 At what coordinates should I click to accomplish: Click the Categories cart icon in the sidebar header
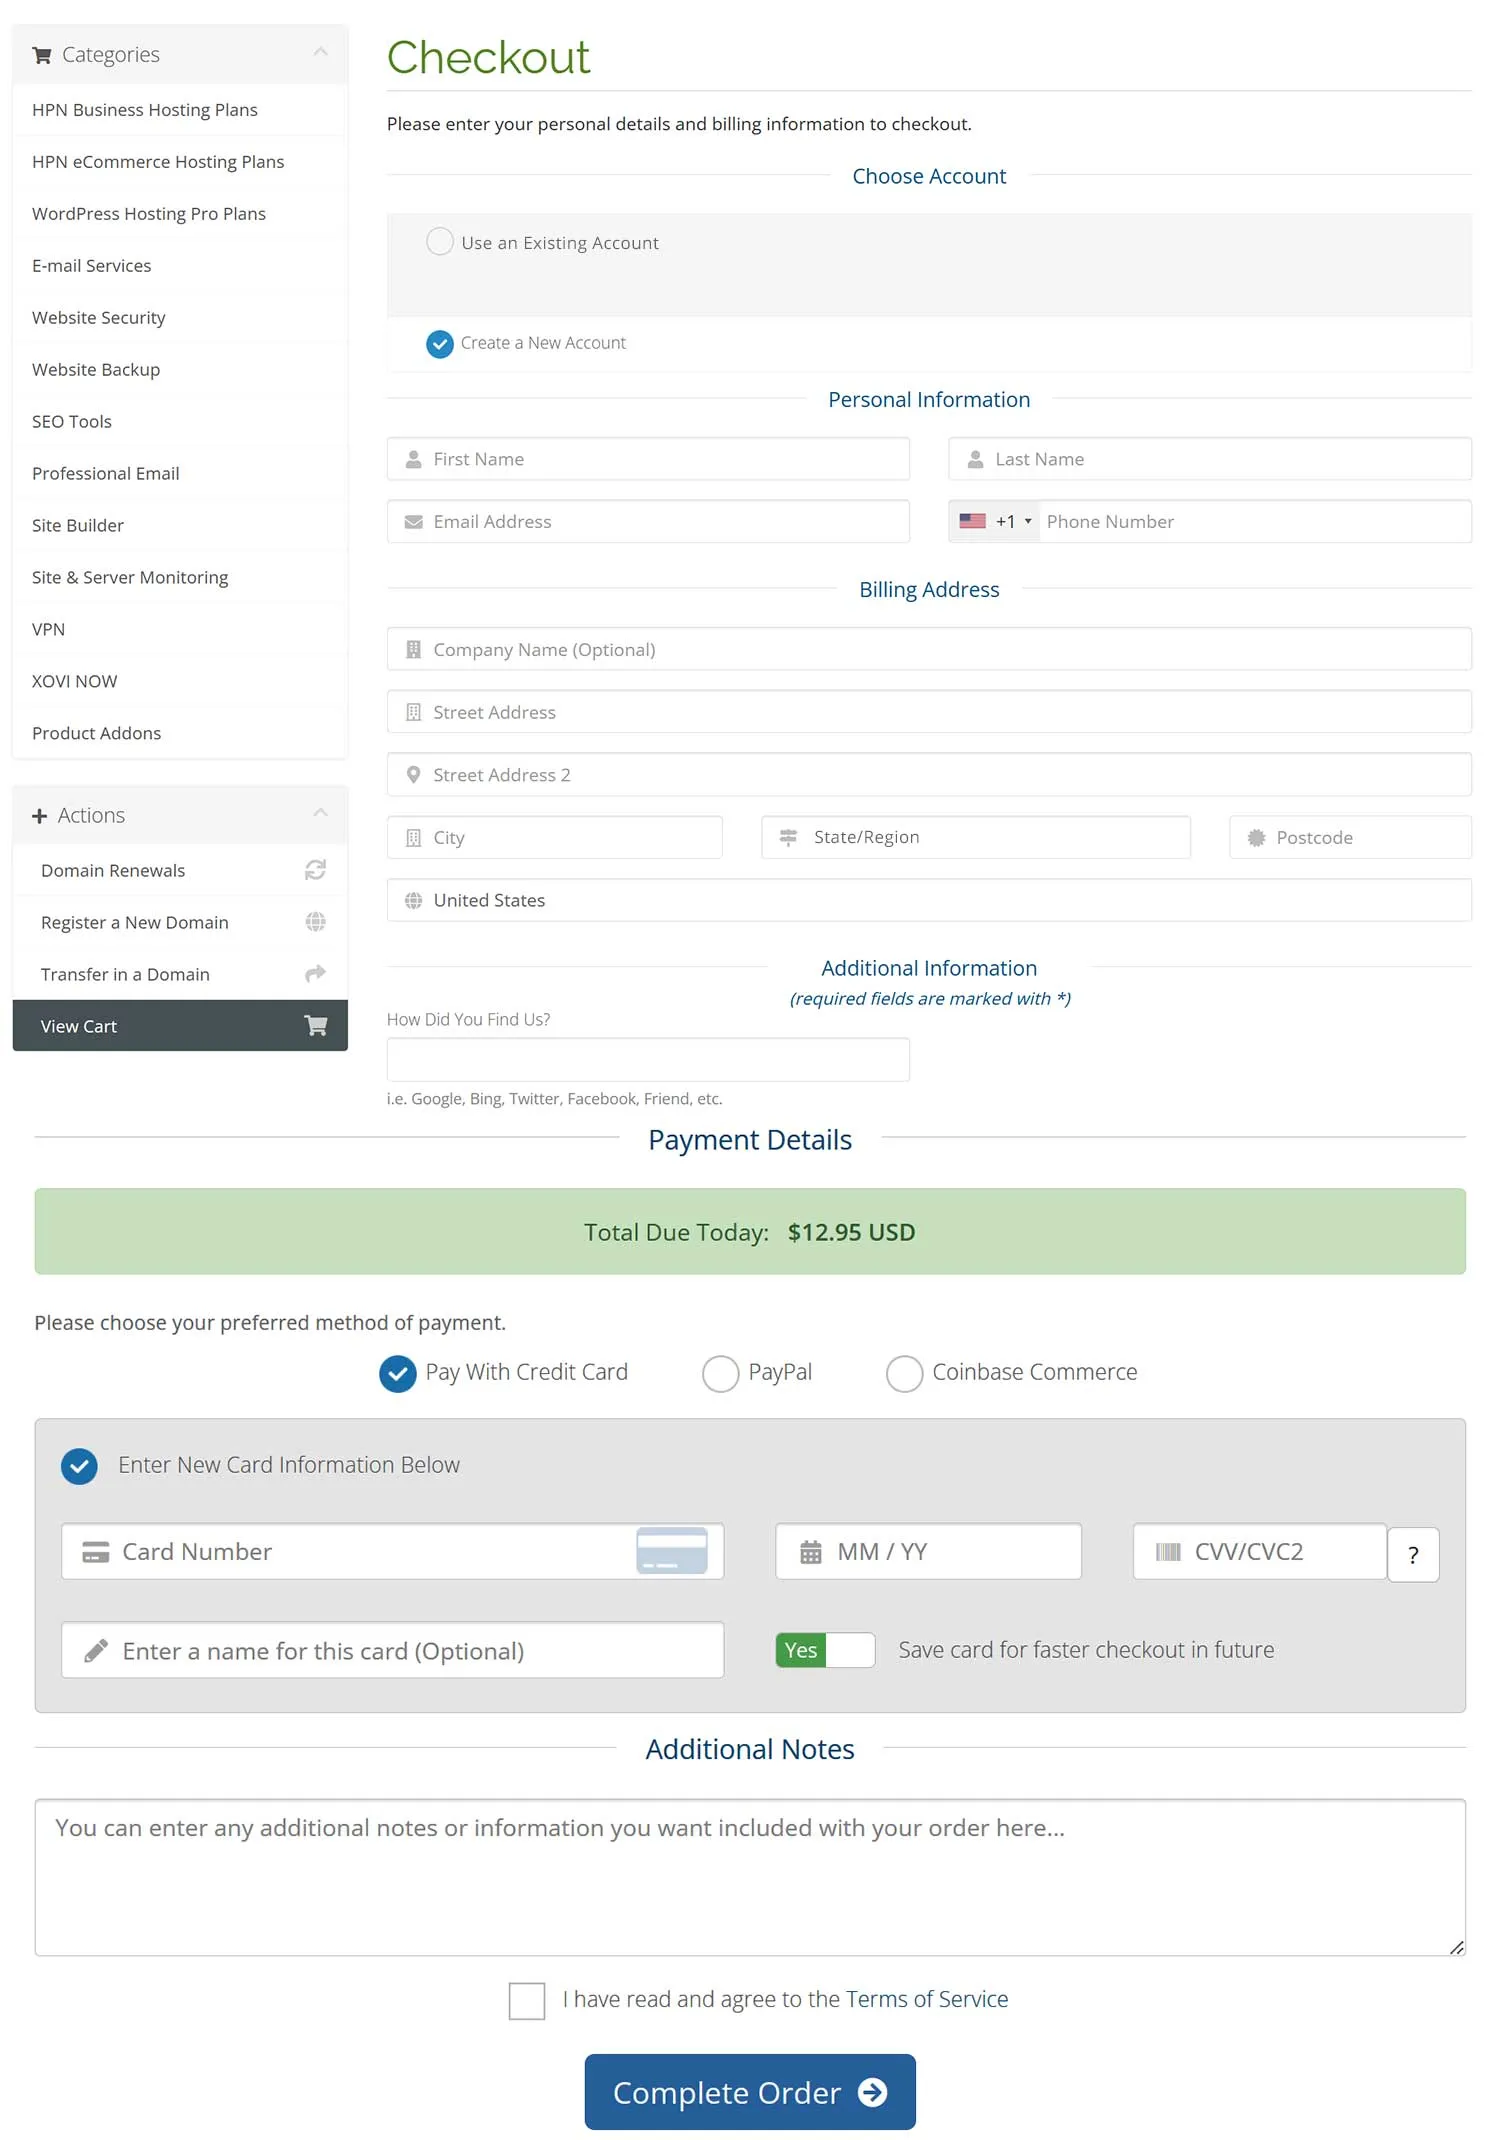tap(41, 55)
